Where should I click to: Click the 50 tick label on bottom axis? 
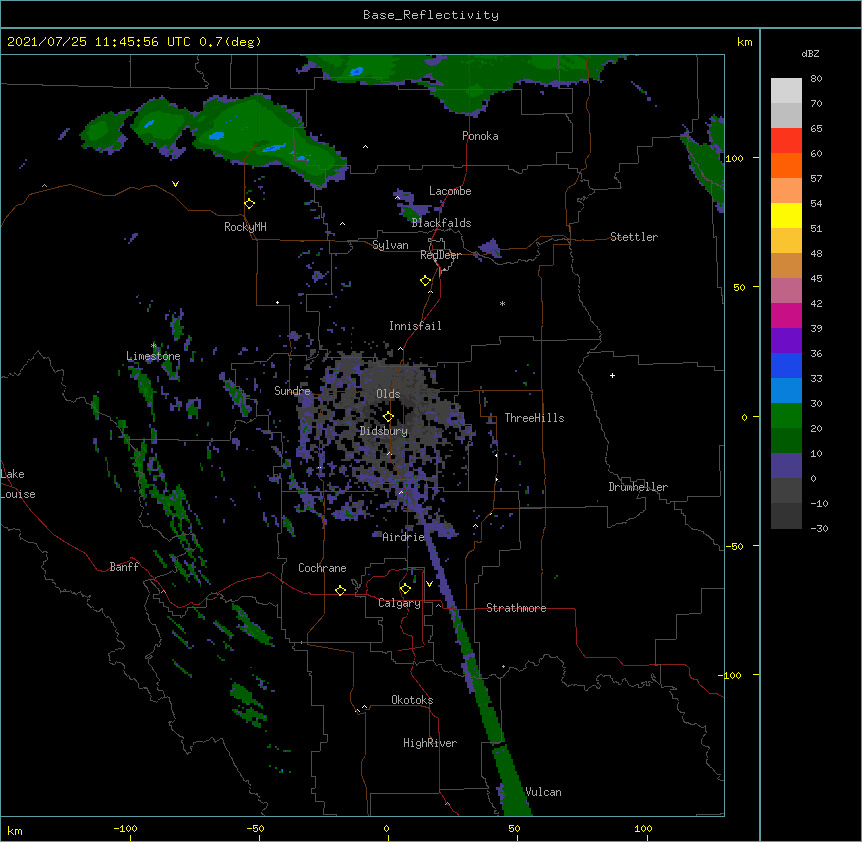tap(514, 828)
